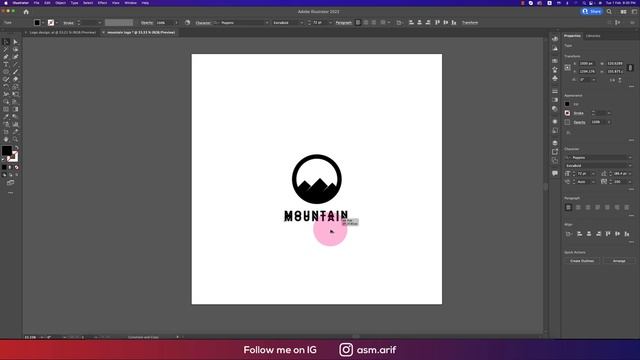Select the Magic Wand tool
The width and height of the screenshot is (640, 360).
[6, 49]
